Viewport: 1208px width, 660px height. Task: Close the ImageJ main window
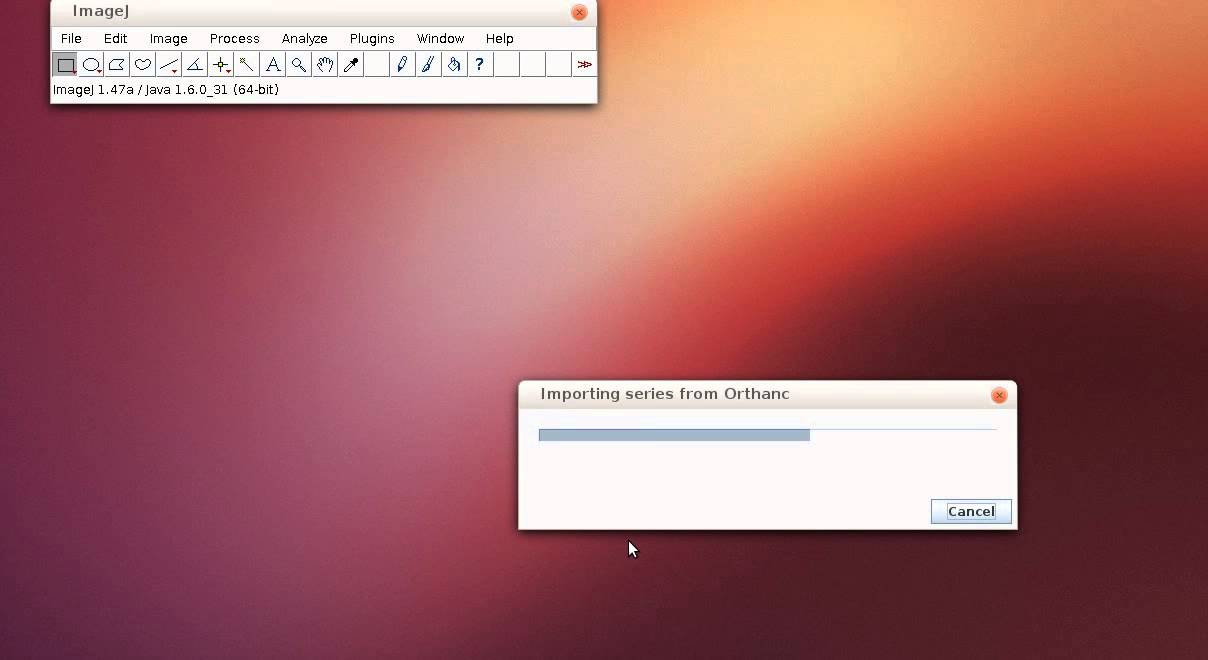pyautogui.click(x=579, y=12)
